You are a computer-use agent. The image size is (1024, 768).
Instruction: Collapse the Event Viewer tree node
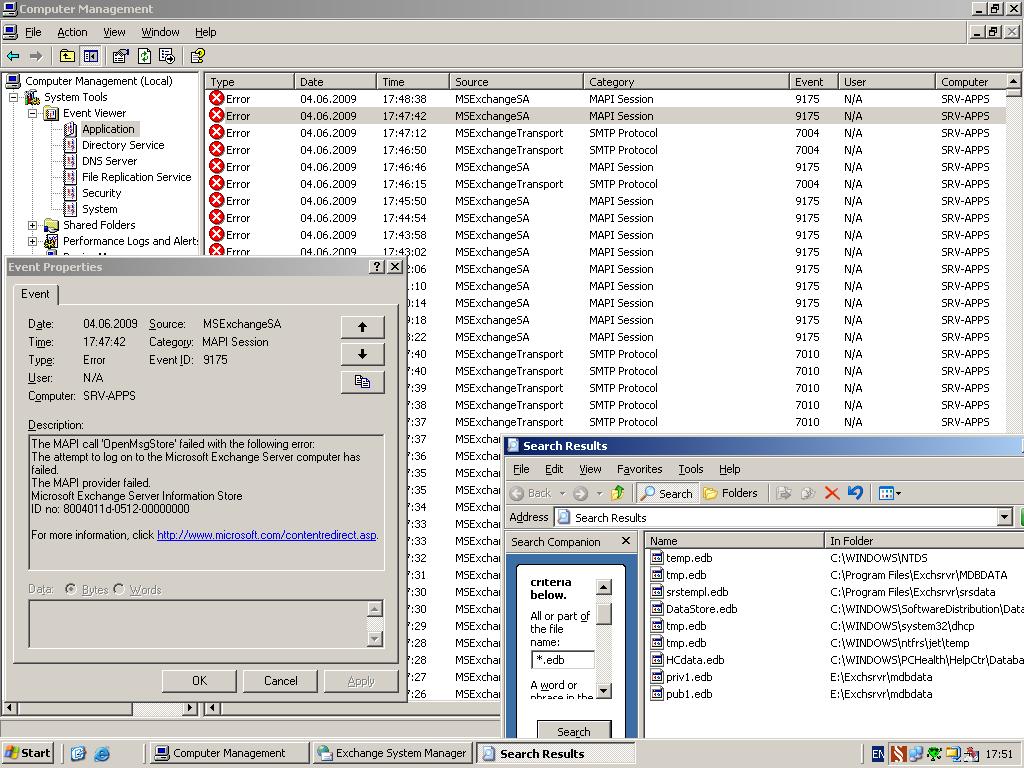32,113
